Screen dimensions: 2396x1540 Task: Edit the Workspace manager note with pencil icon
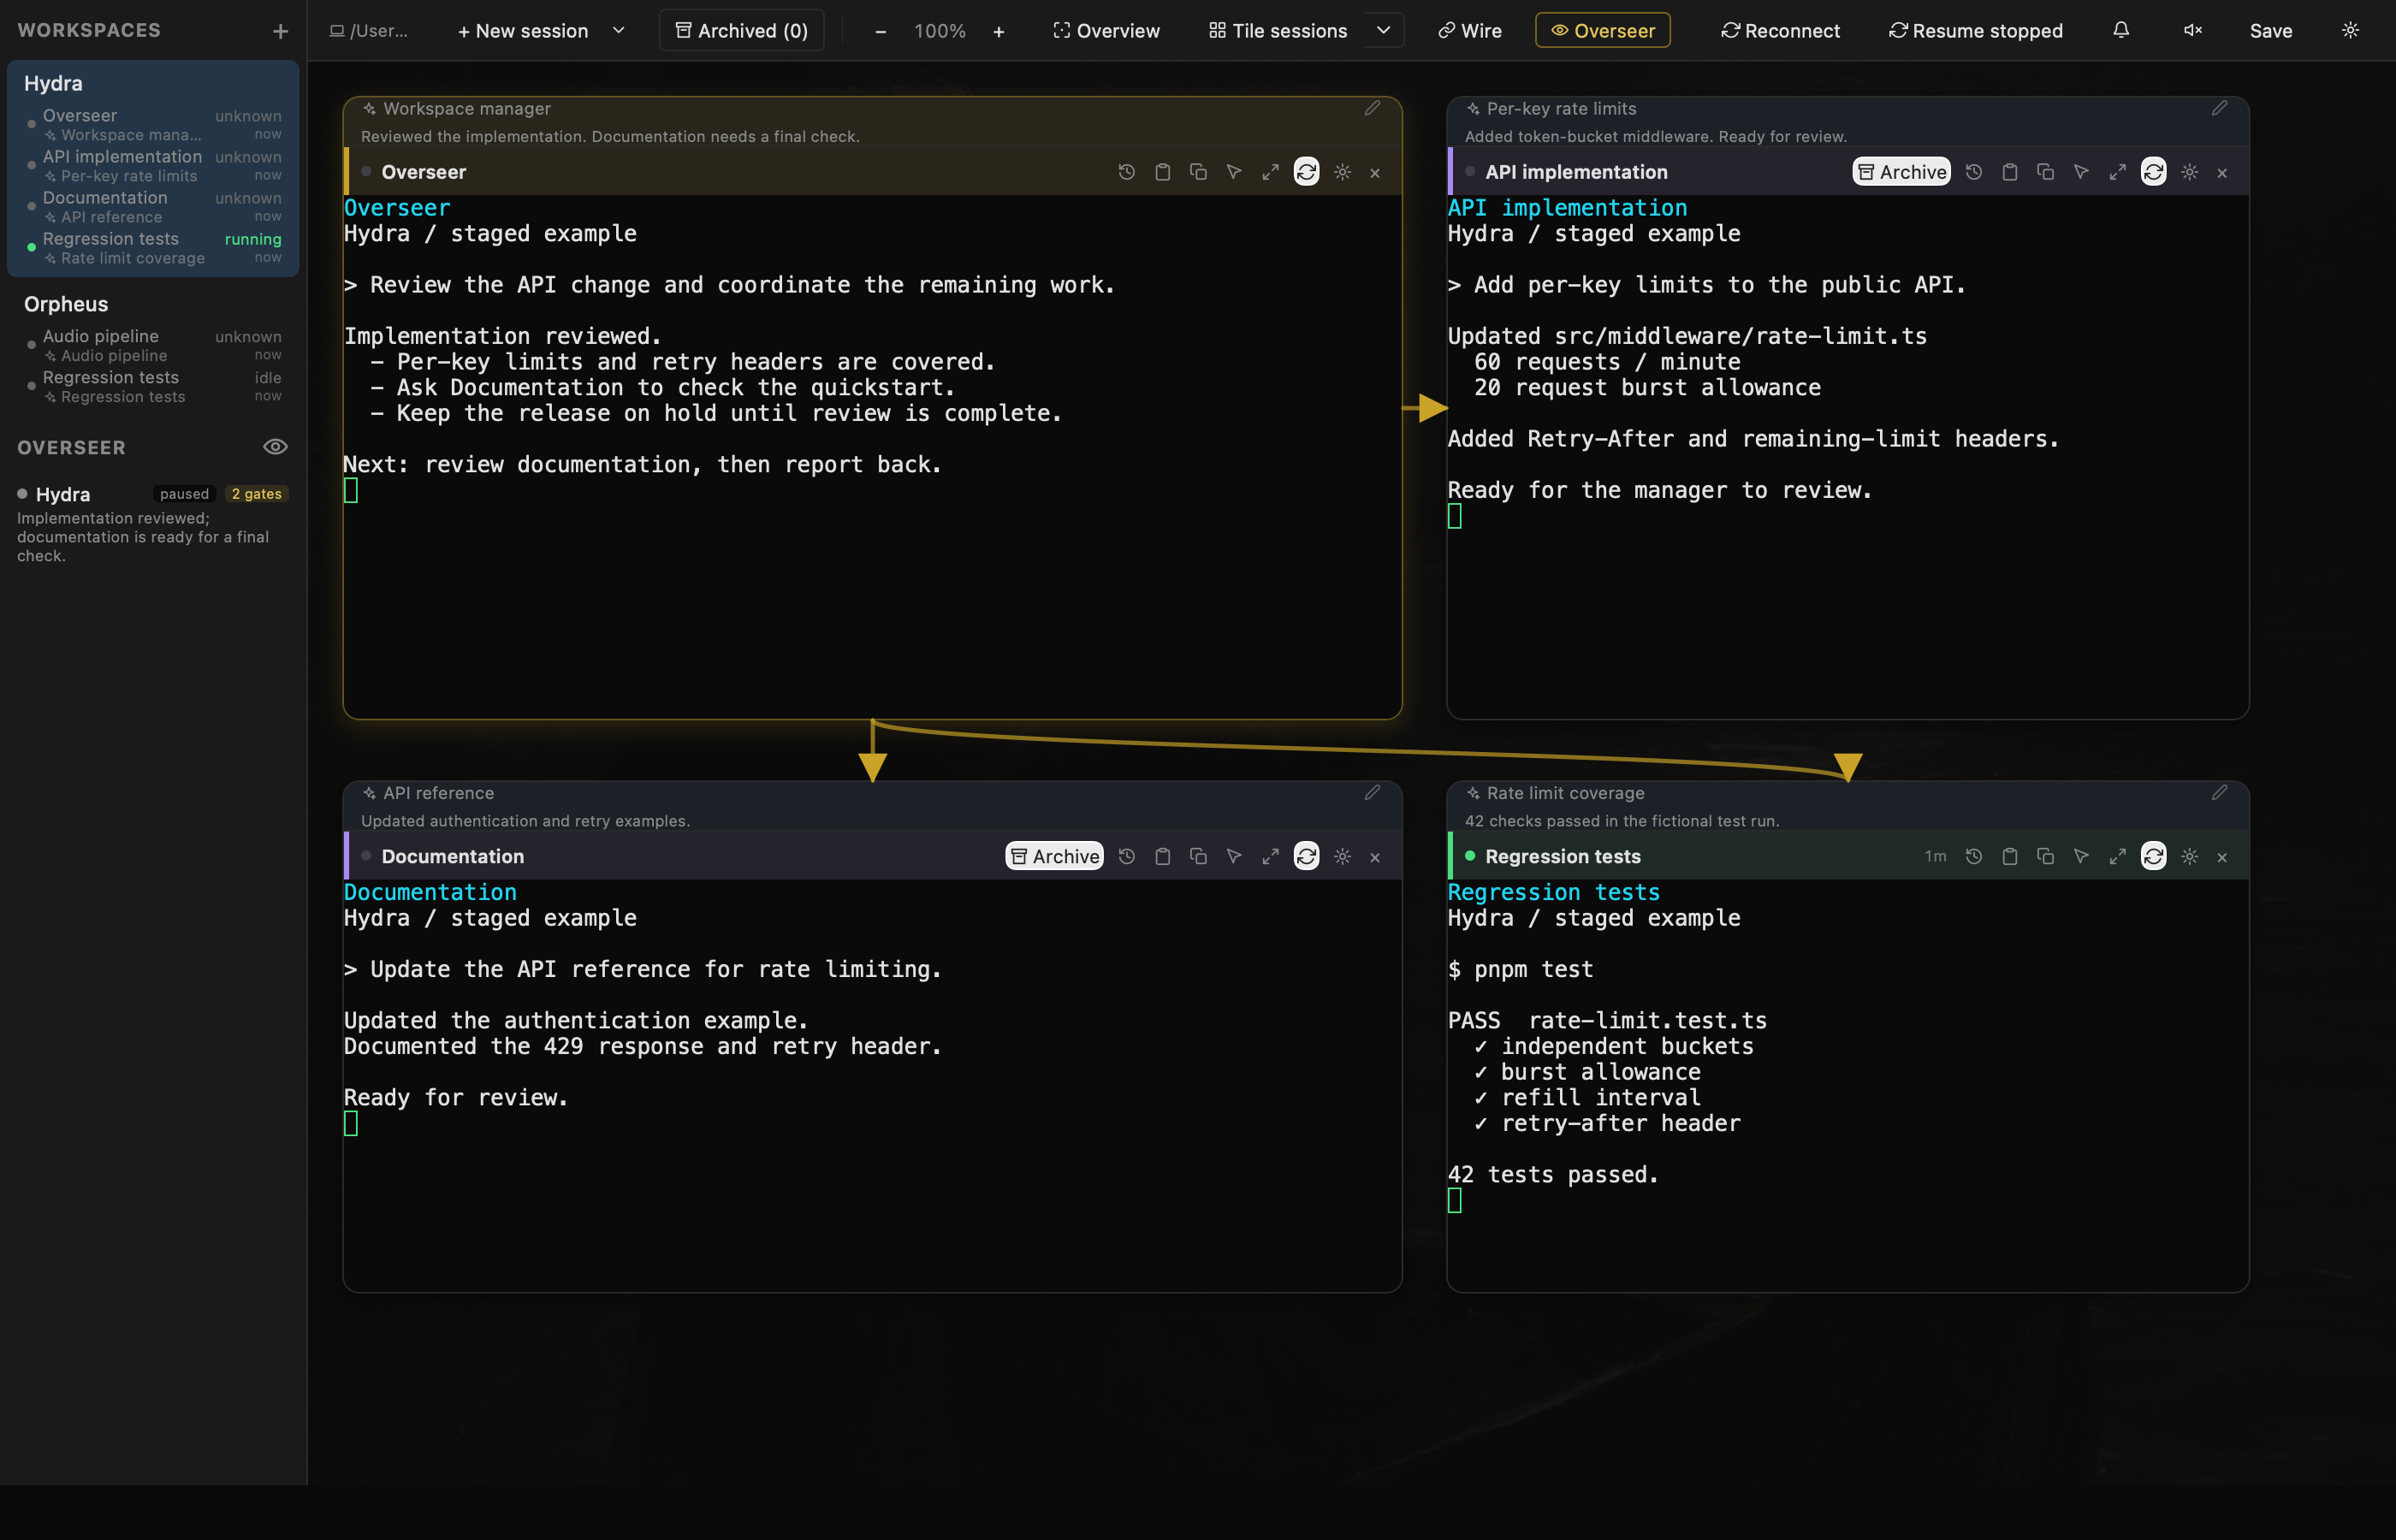pyautogui.click(x=1372, y=108)
